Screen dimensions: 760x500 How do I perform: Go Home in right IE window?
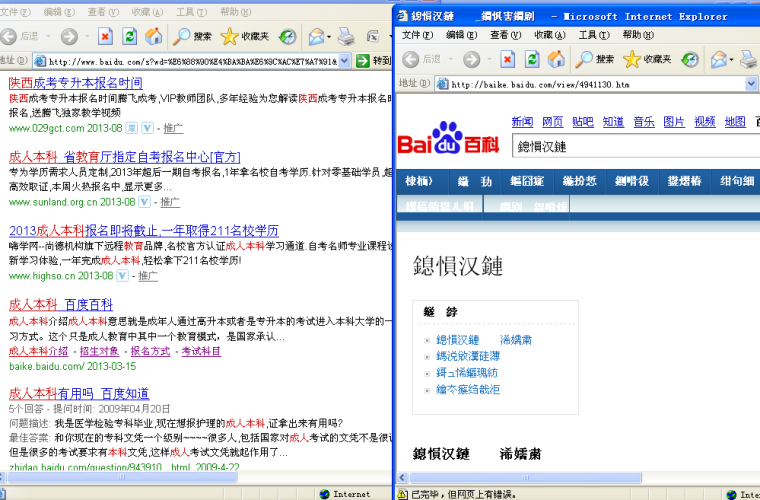click(556, 59)
